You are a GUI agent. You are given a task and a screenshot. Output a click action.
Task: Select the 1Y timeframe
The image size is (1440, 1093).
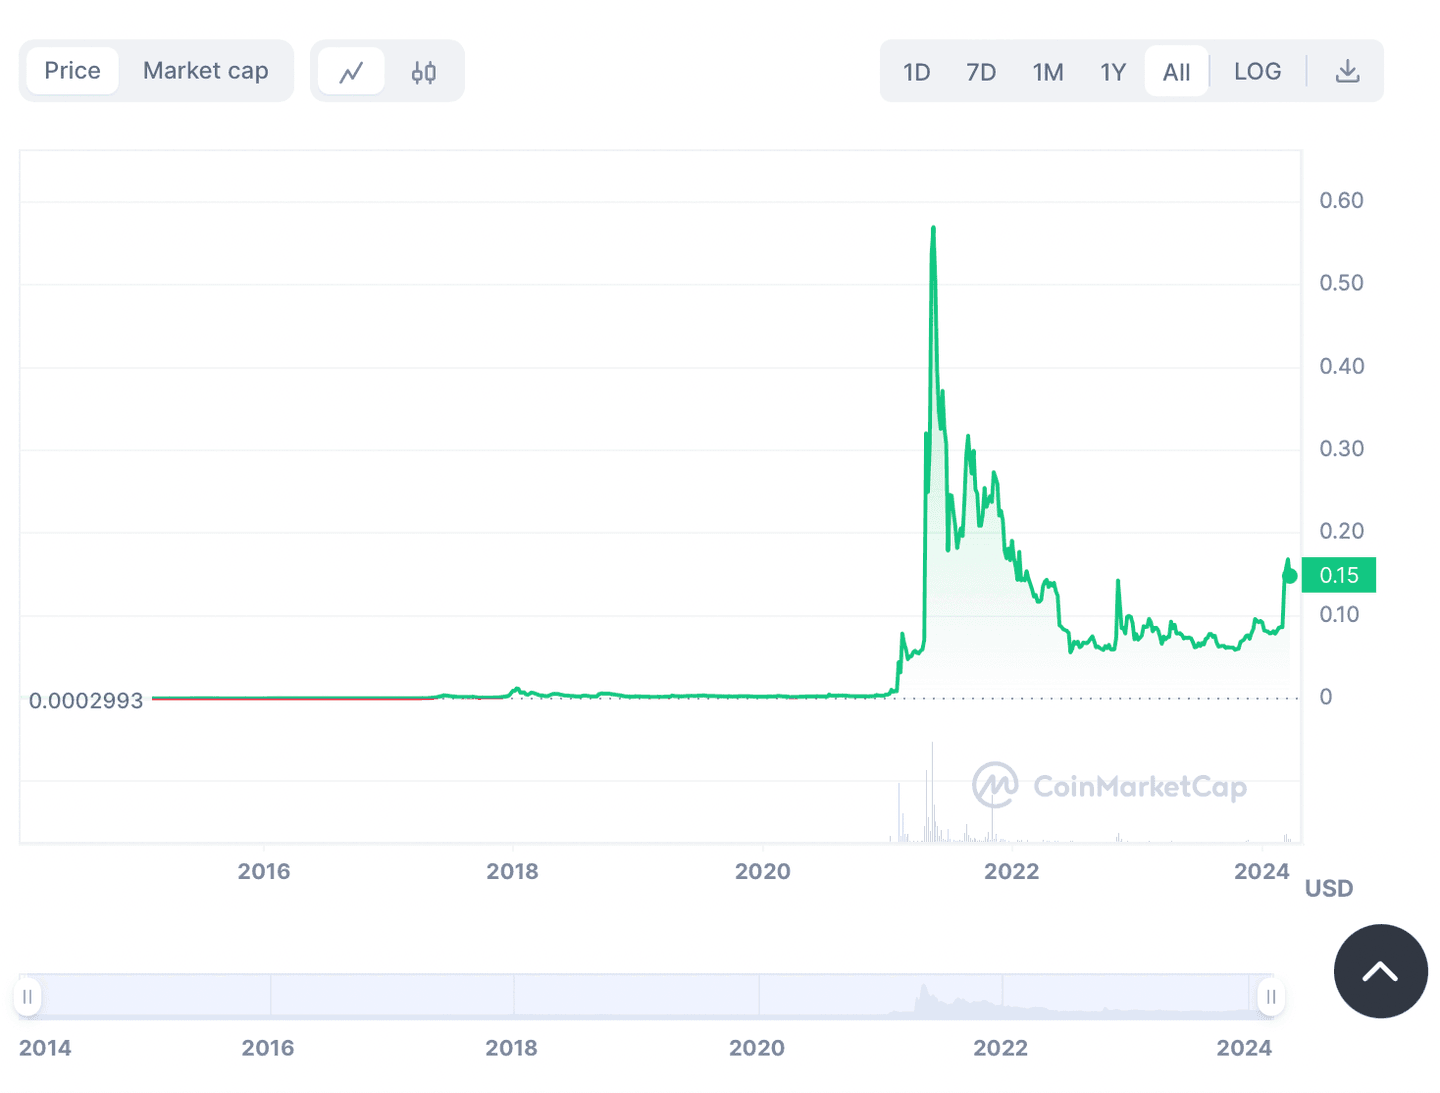(1113, 71)
